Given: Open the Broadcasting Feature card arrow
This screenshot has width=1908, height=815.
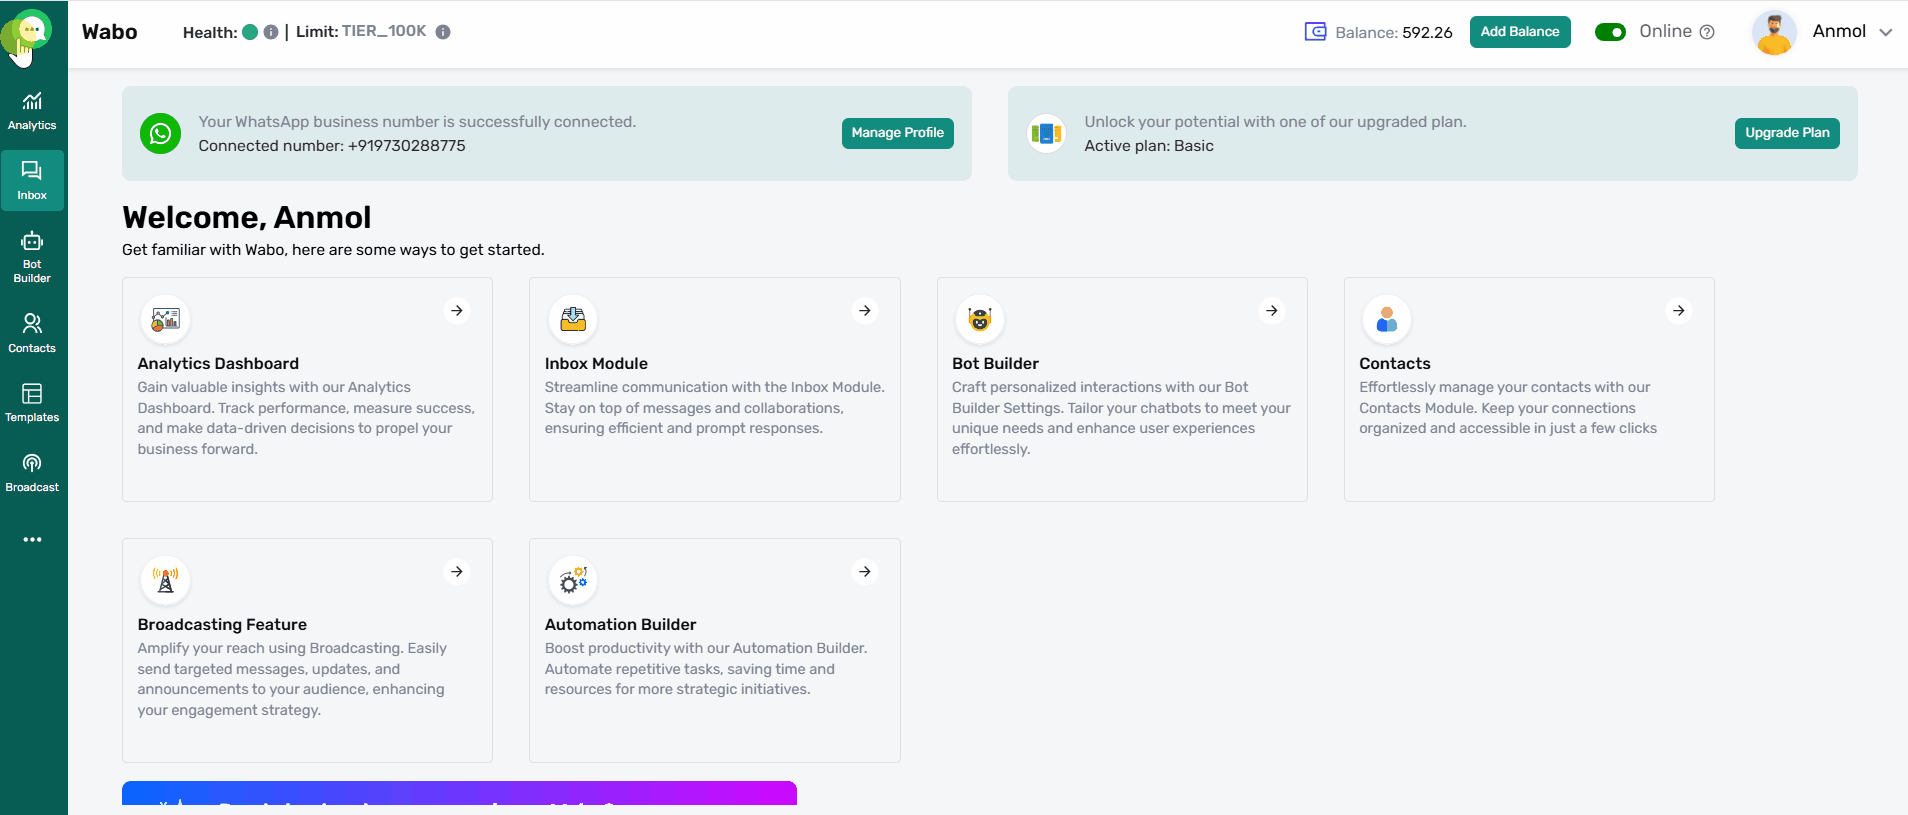Looking at the screenshot, I should click(x=457, y=572).
